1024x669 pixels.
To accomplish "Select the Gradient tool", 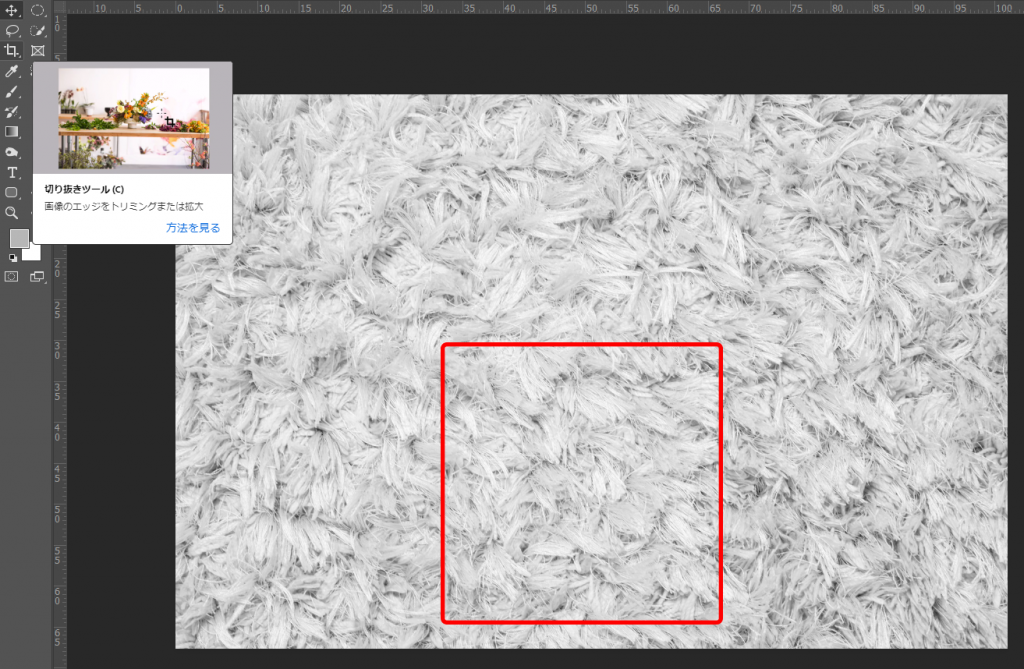I will click(x=12, y=132).
